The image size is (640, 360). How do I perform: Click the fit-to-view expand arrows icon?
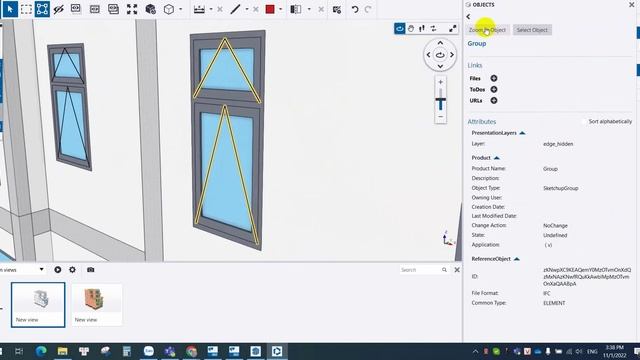[x=132, y=9]
